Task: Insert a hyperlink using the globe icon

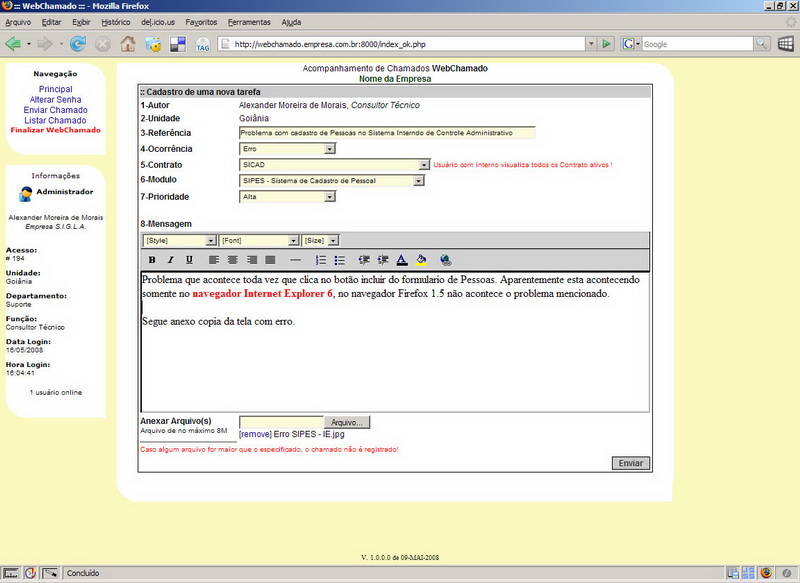Action: [x=445, y=260]
